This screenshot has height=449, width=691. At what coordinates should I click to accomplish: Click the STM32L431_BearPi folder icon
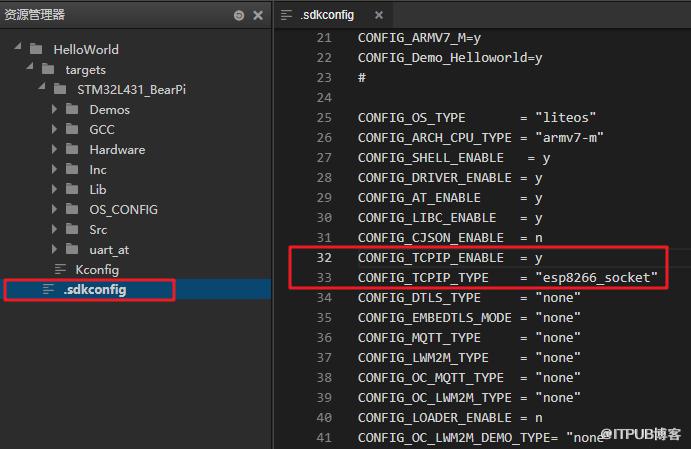pyautogui.click(x=60, y=89)
